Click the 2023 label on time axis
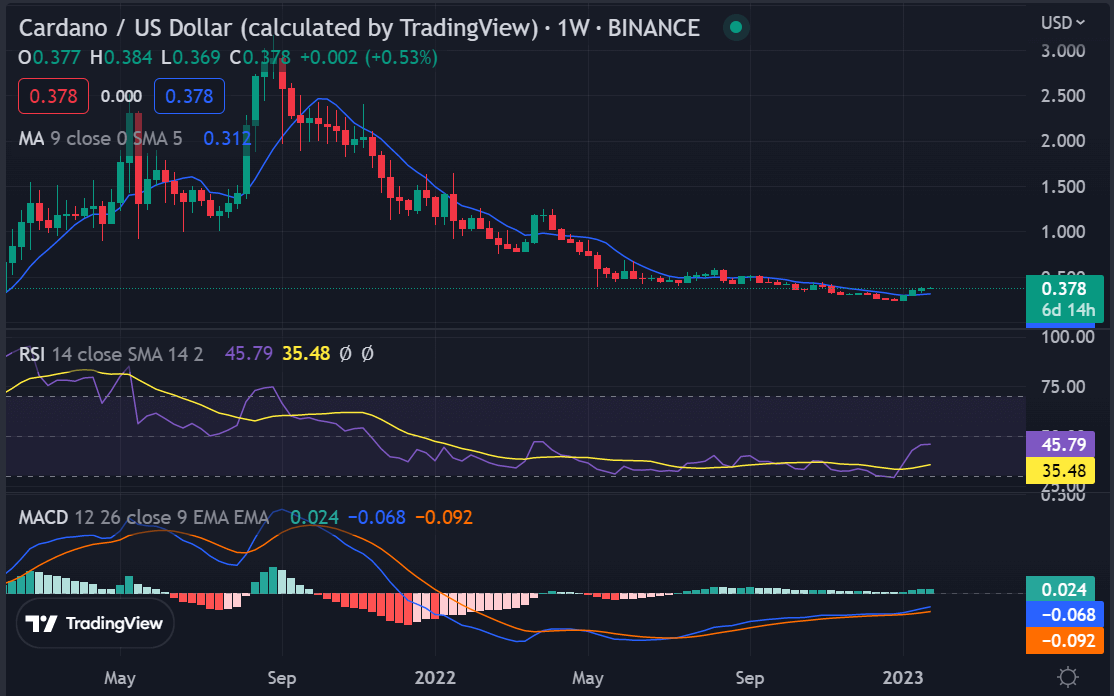Image resolution: width=1114 pixels, height=696 pixels. point(903,678)
